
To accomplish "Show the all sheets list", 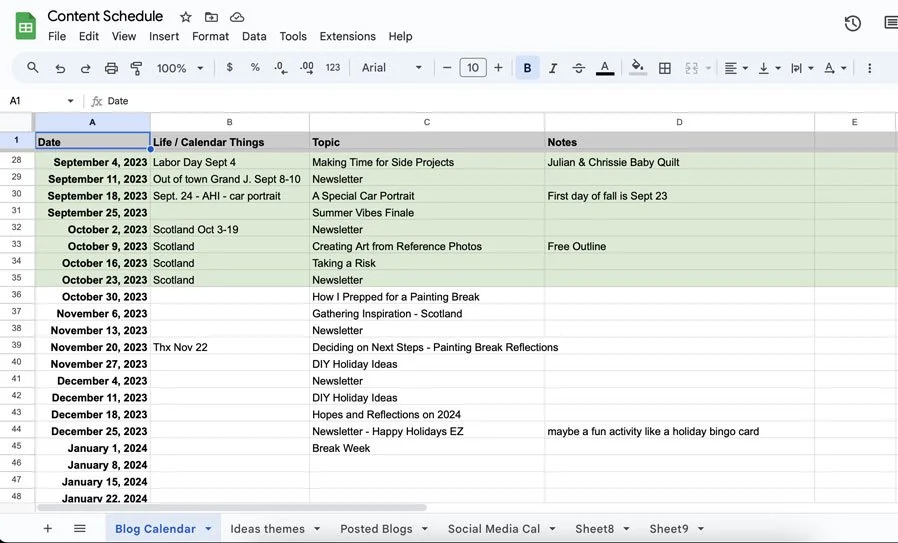I will [80, 529].
